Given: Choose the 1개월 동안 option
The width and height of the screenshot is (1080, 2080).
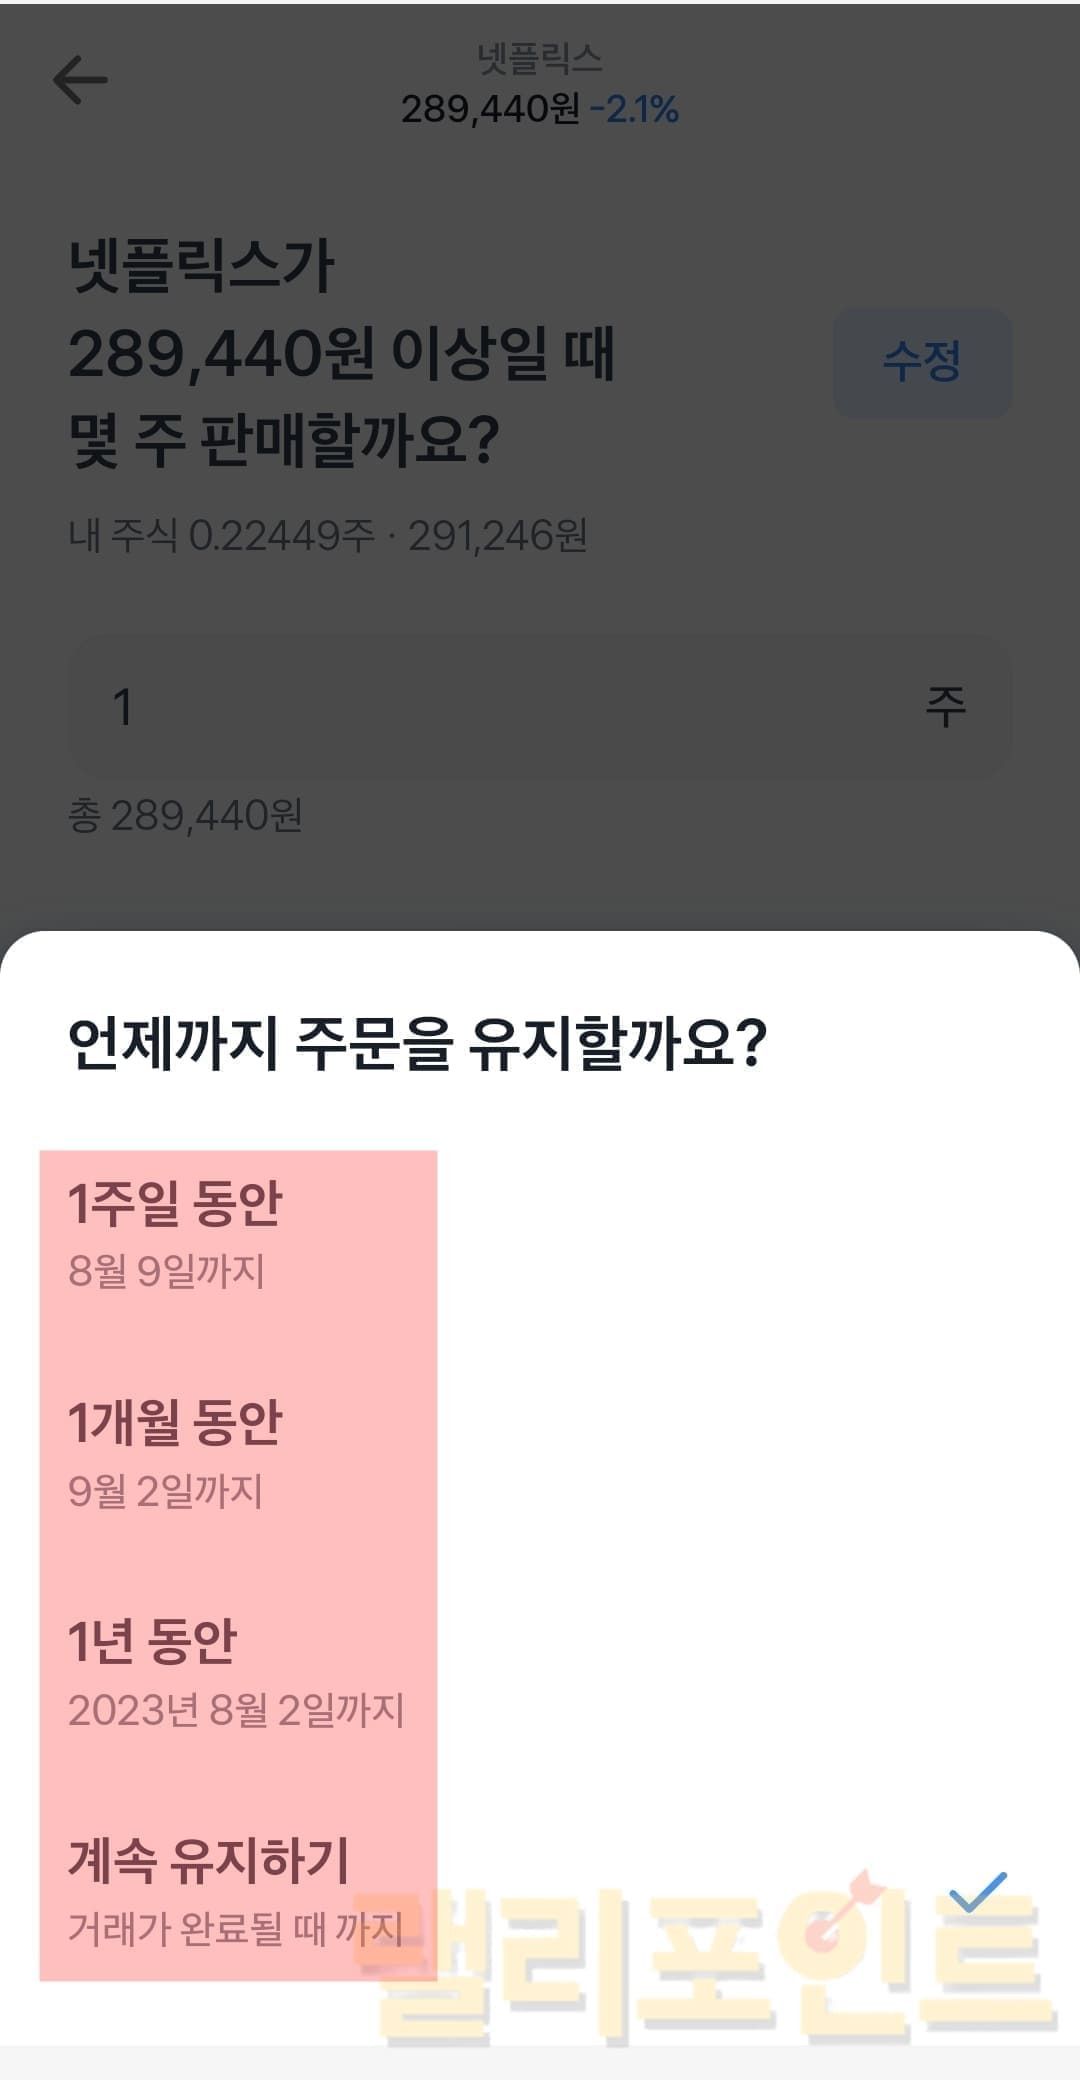Looking at the screenshot, I should (x=176, y=1423).
